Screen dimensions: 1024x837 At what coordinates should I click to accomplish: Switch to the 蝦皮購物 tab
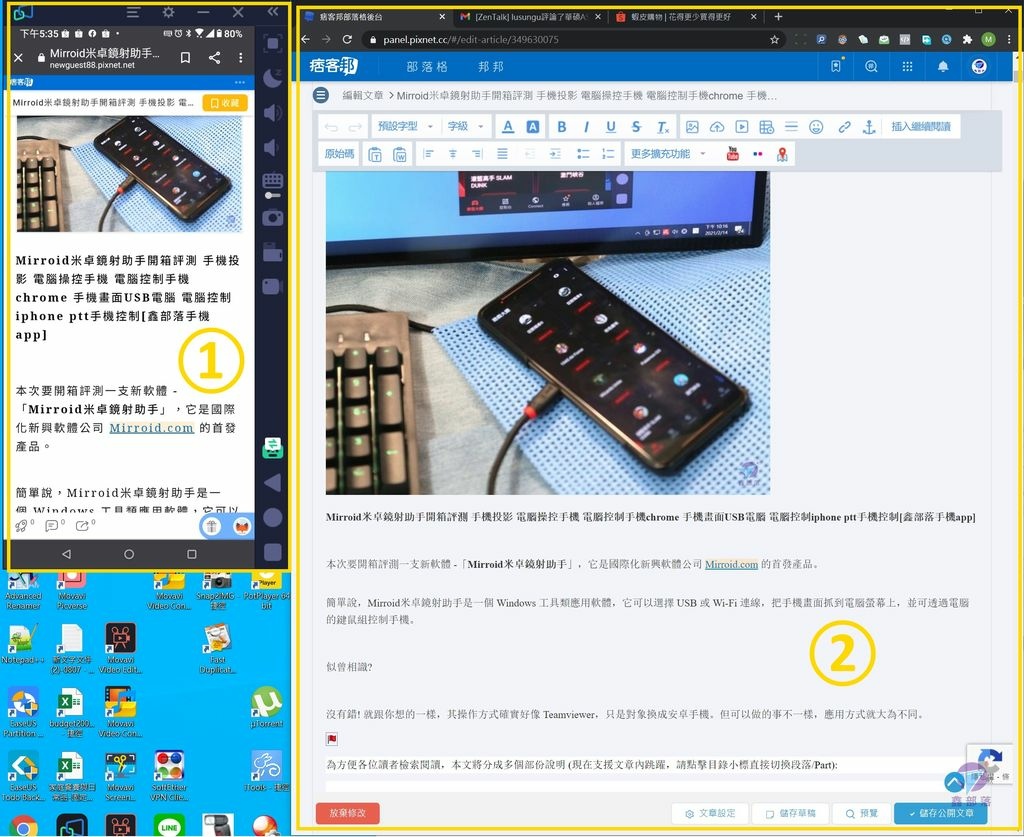[x=686, y=17]
